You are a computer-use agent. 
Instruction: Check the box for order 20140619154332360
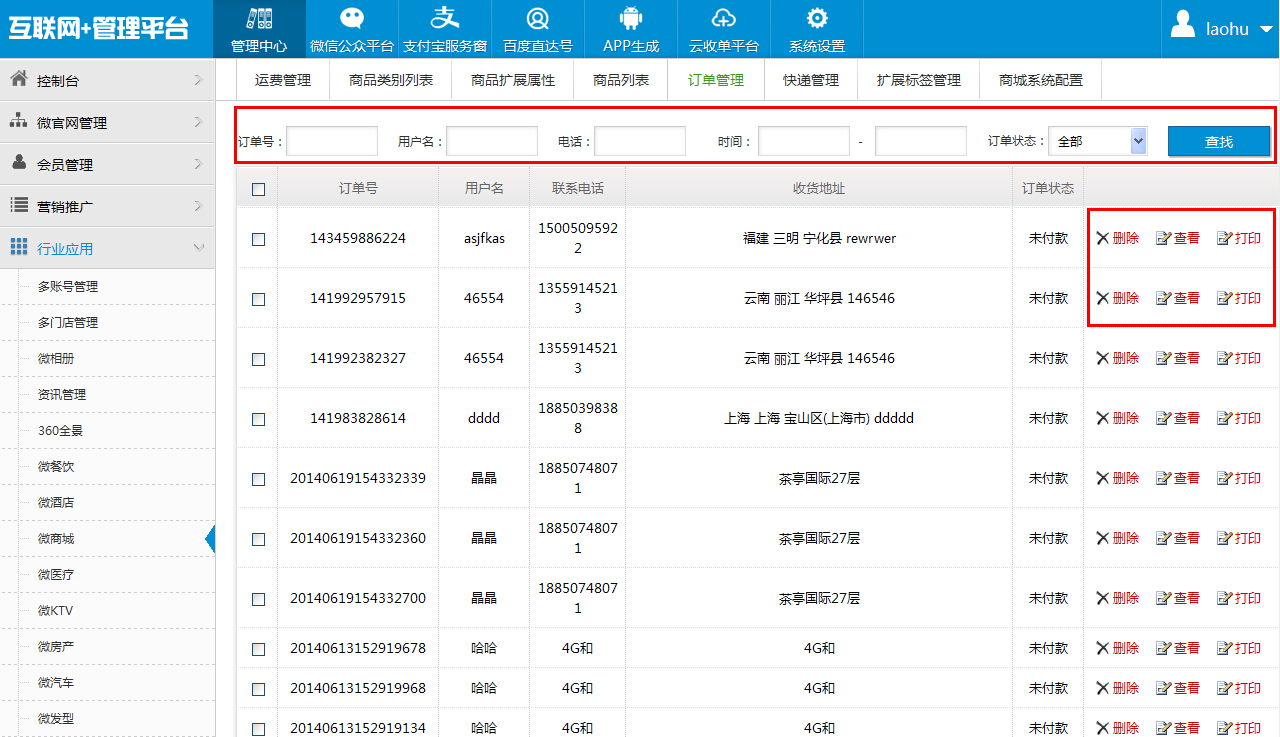click(259, 539)
